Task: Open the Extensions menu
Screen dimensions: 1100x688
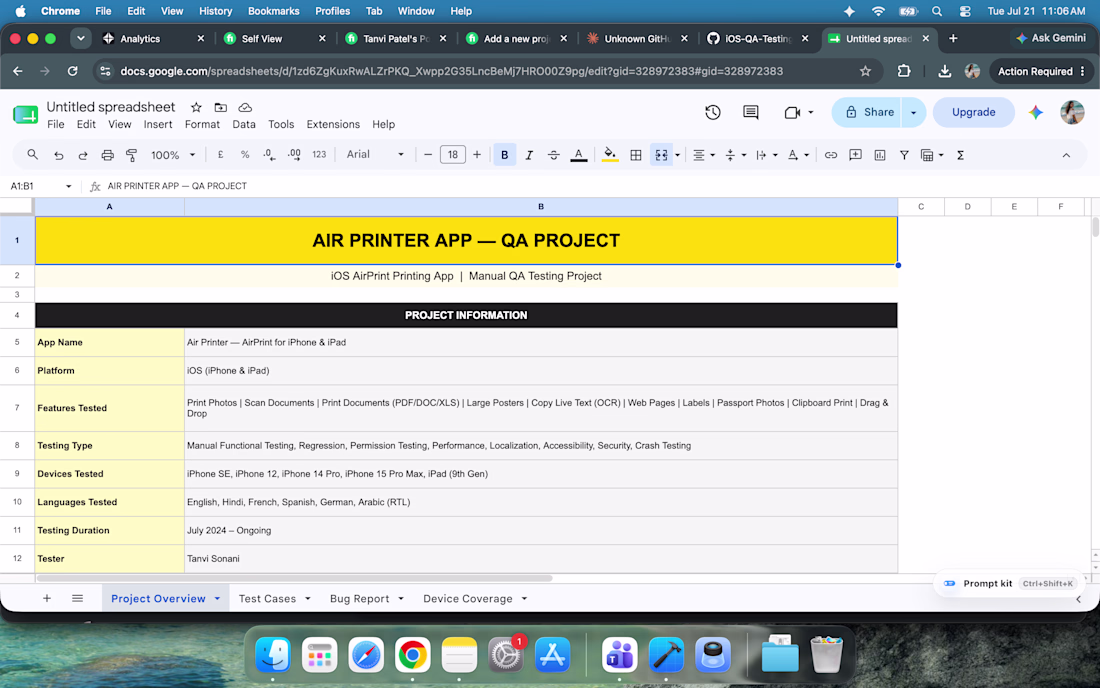Action: coord(333,124)
